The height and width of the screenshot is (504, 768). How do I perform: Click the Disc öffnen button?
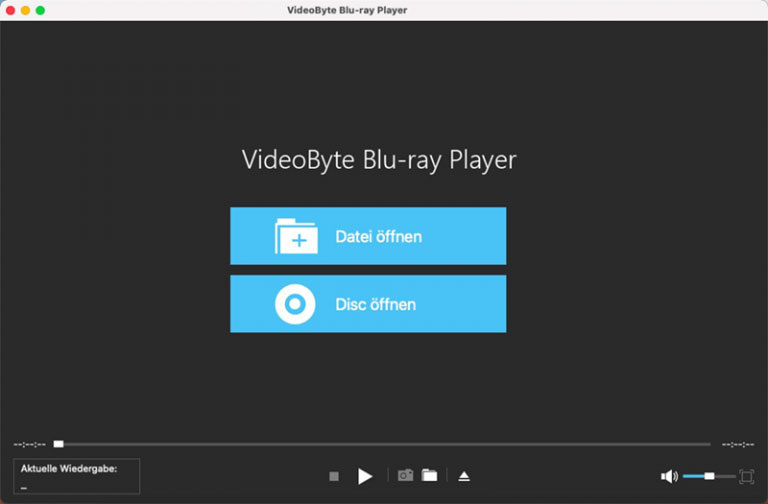click(368, 304)
